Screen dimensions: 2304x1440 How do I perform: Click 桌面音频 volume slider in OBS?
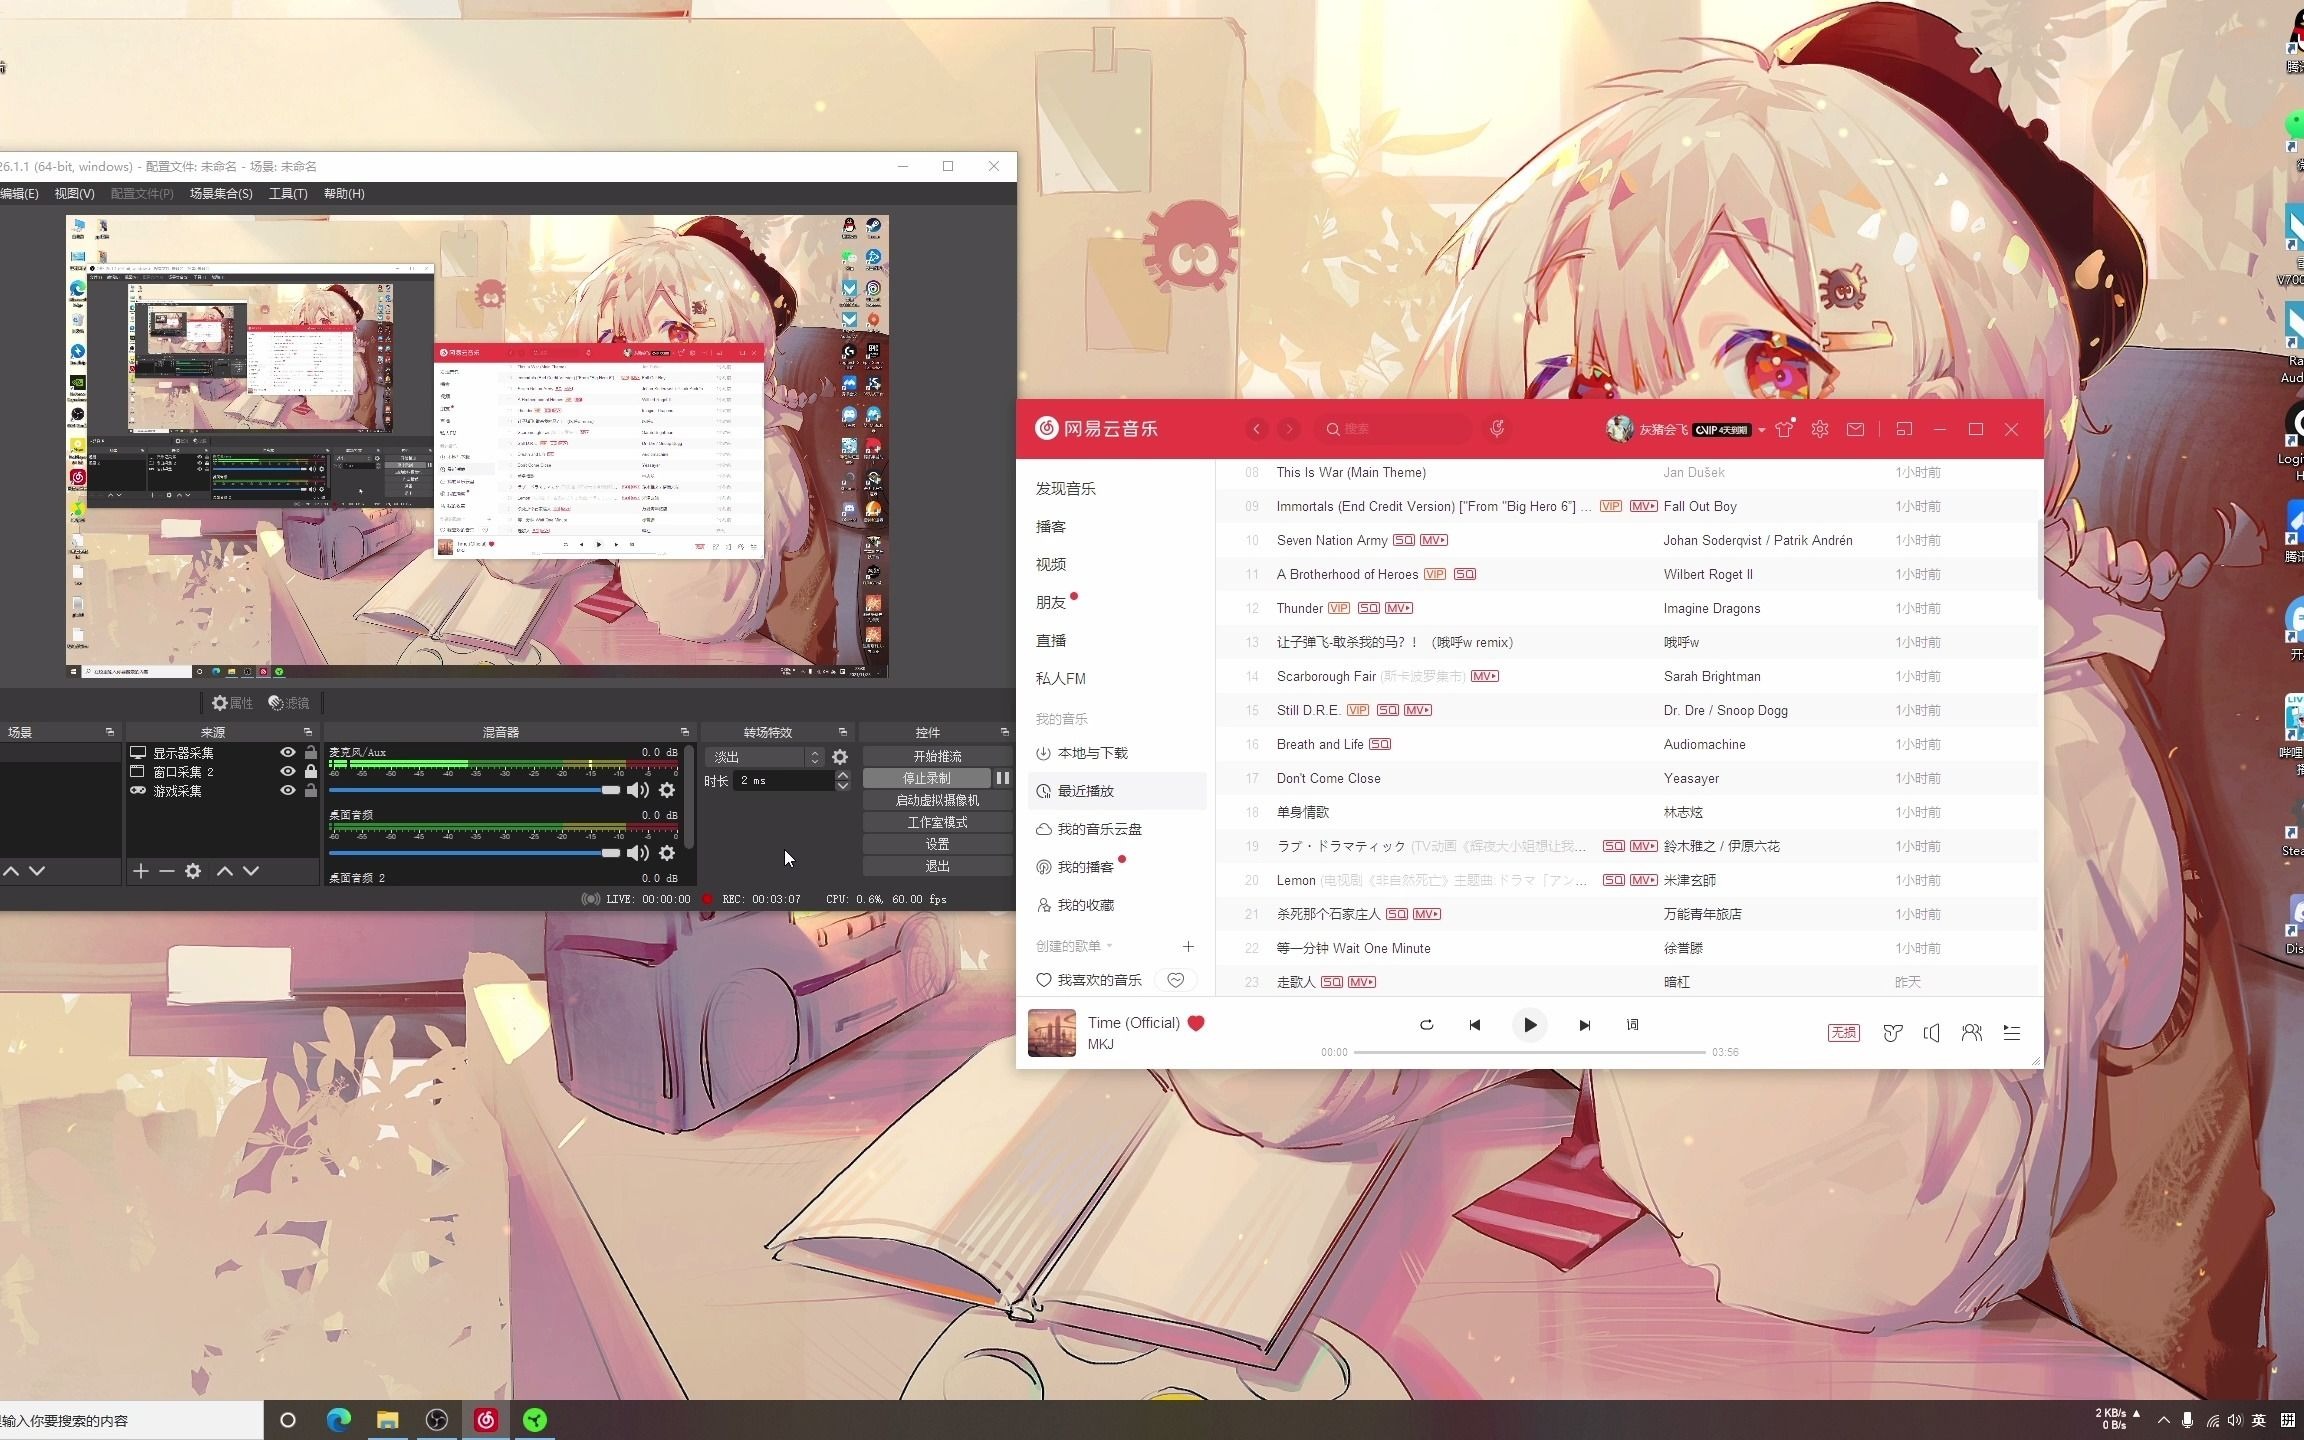(475, 853)
